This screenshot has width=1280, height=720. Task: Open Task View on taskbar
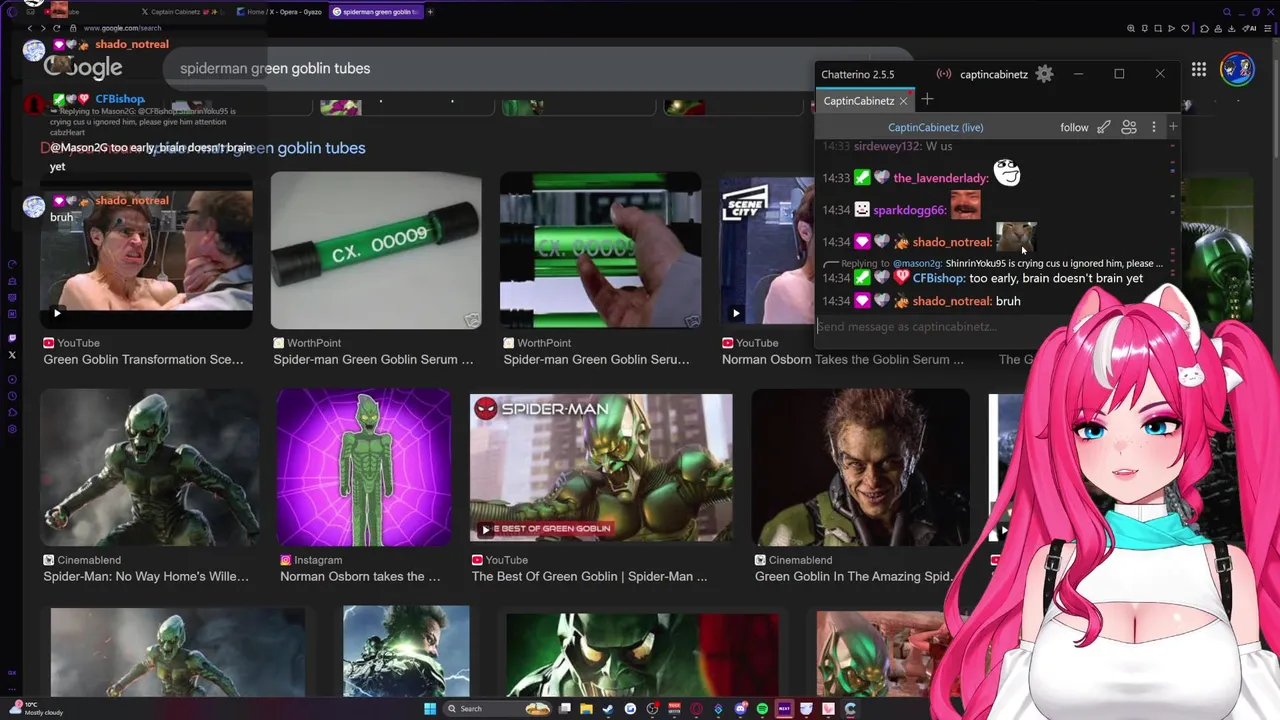click(x=565, y=708)
